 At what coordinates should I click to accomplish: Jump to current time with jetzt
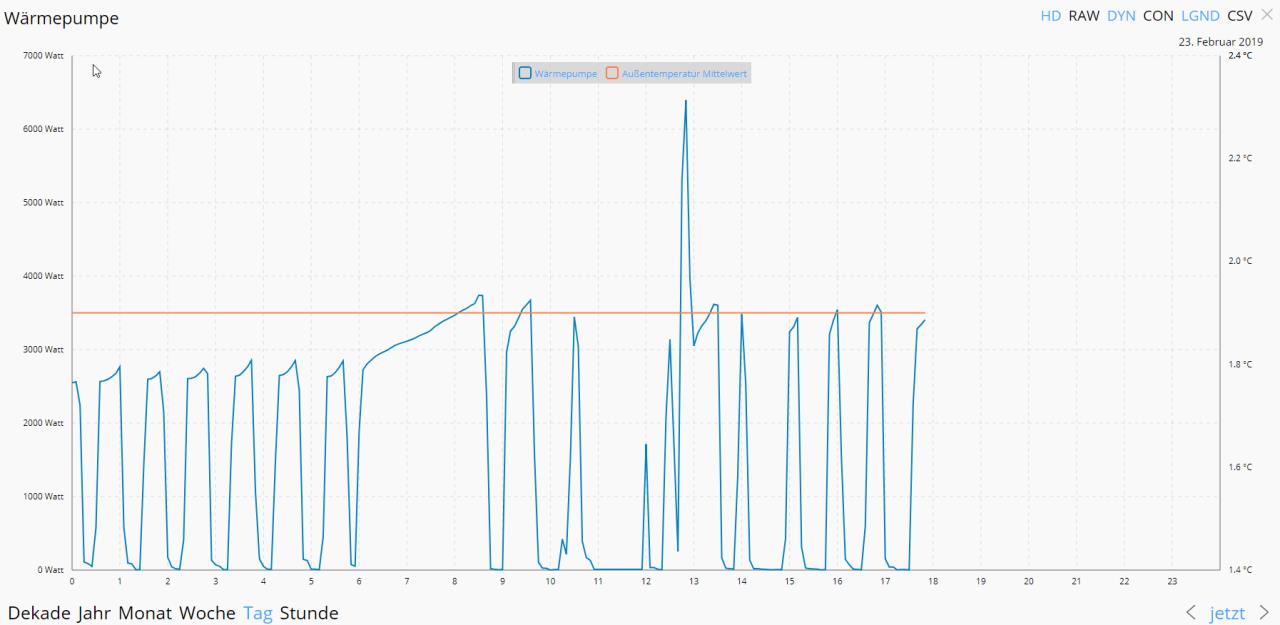coord(1227,613)
